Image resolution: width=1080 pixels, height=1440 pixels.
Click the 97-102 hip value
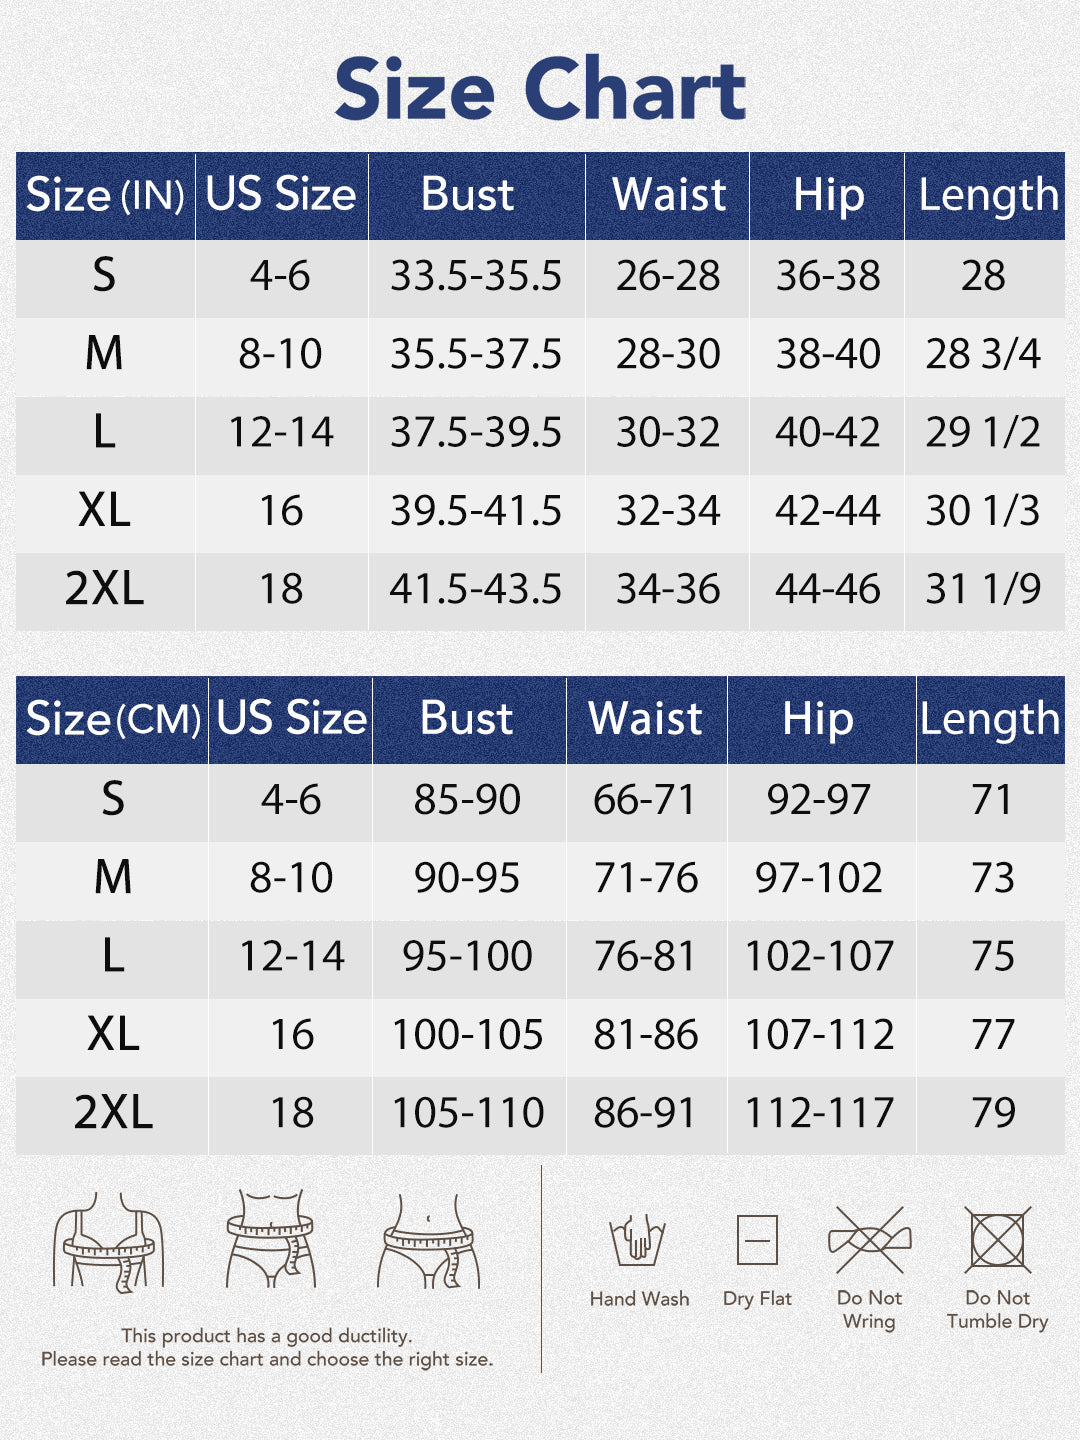[x=819, y=878]
